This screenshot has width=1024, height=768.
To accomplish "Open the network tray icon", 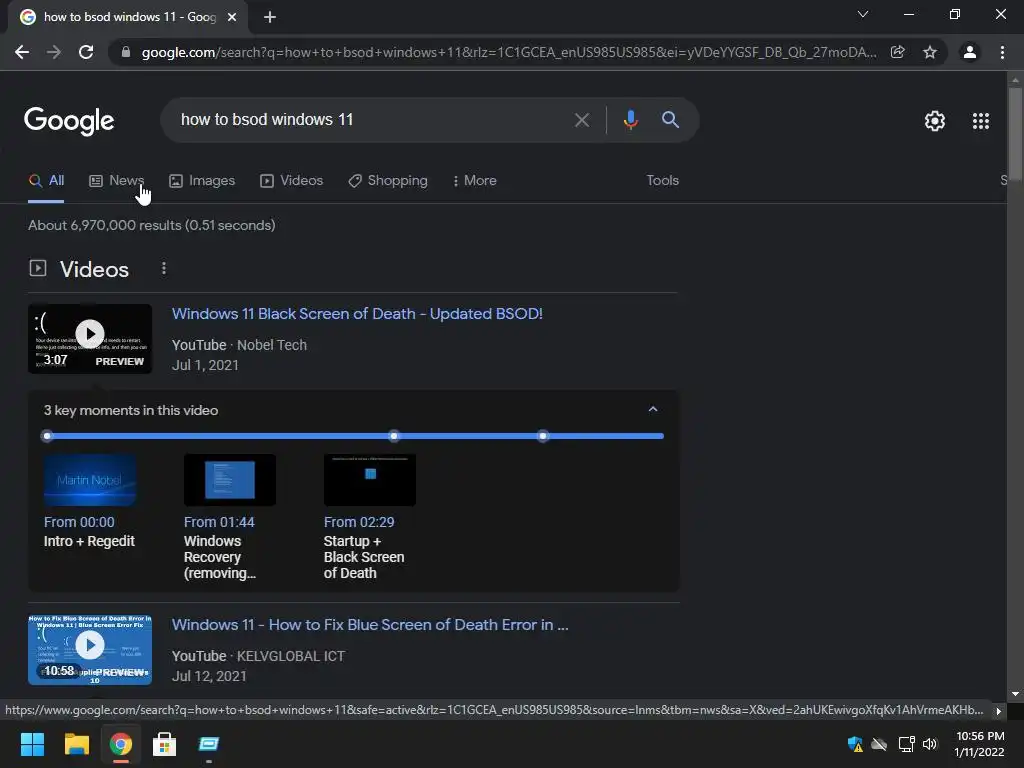I will (906, 744).
